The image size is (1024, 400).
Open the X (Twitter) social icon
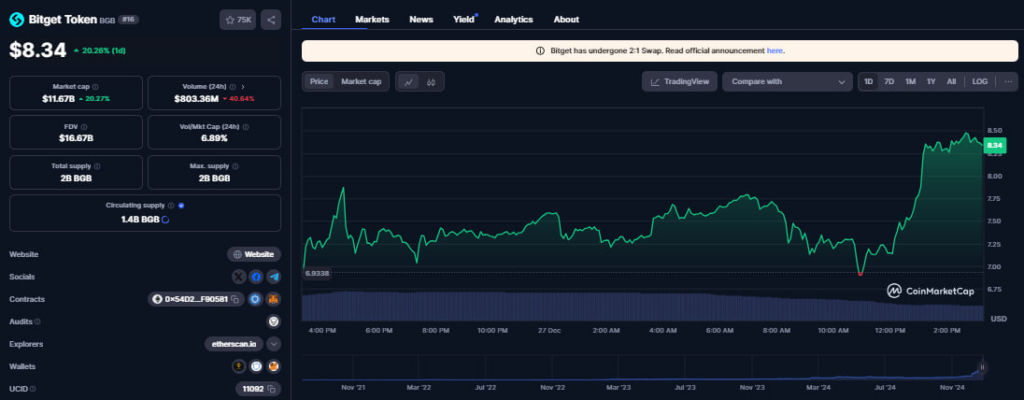[239, 277]
